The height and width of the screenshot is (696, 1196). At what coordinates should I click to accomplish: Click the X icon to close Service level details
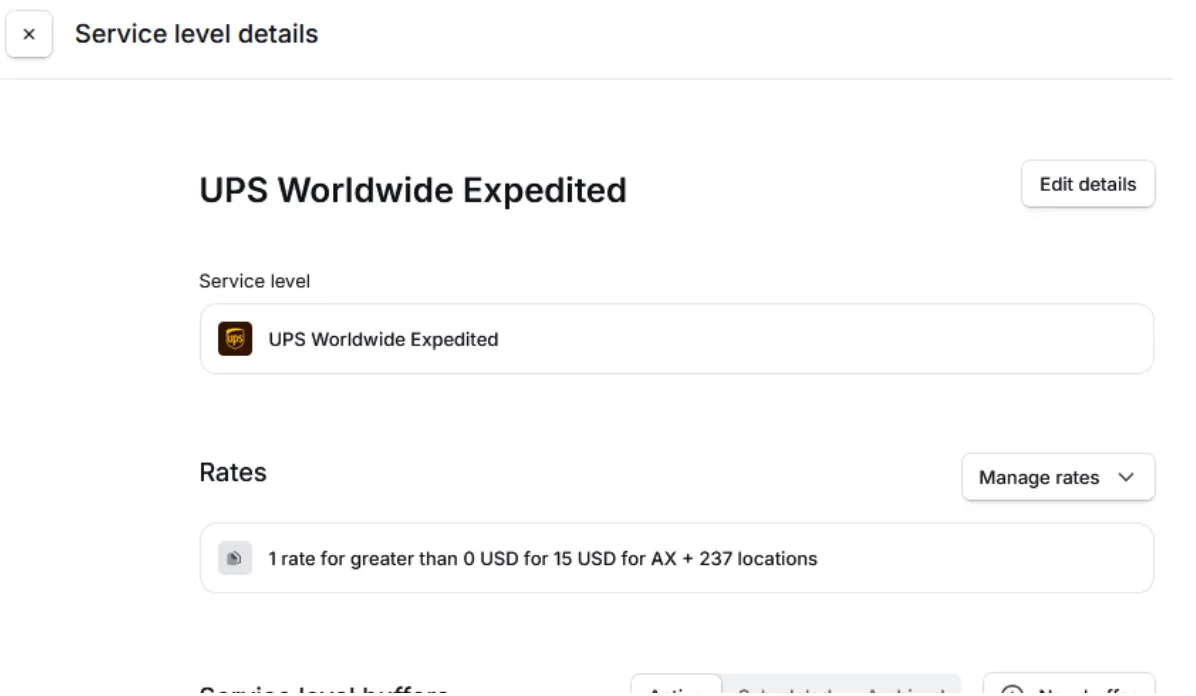click(29, 33)
